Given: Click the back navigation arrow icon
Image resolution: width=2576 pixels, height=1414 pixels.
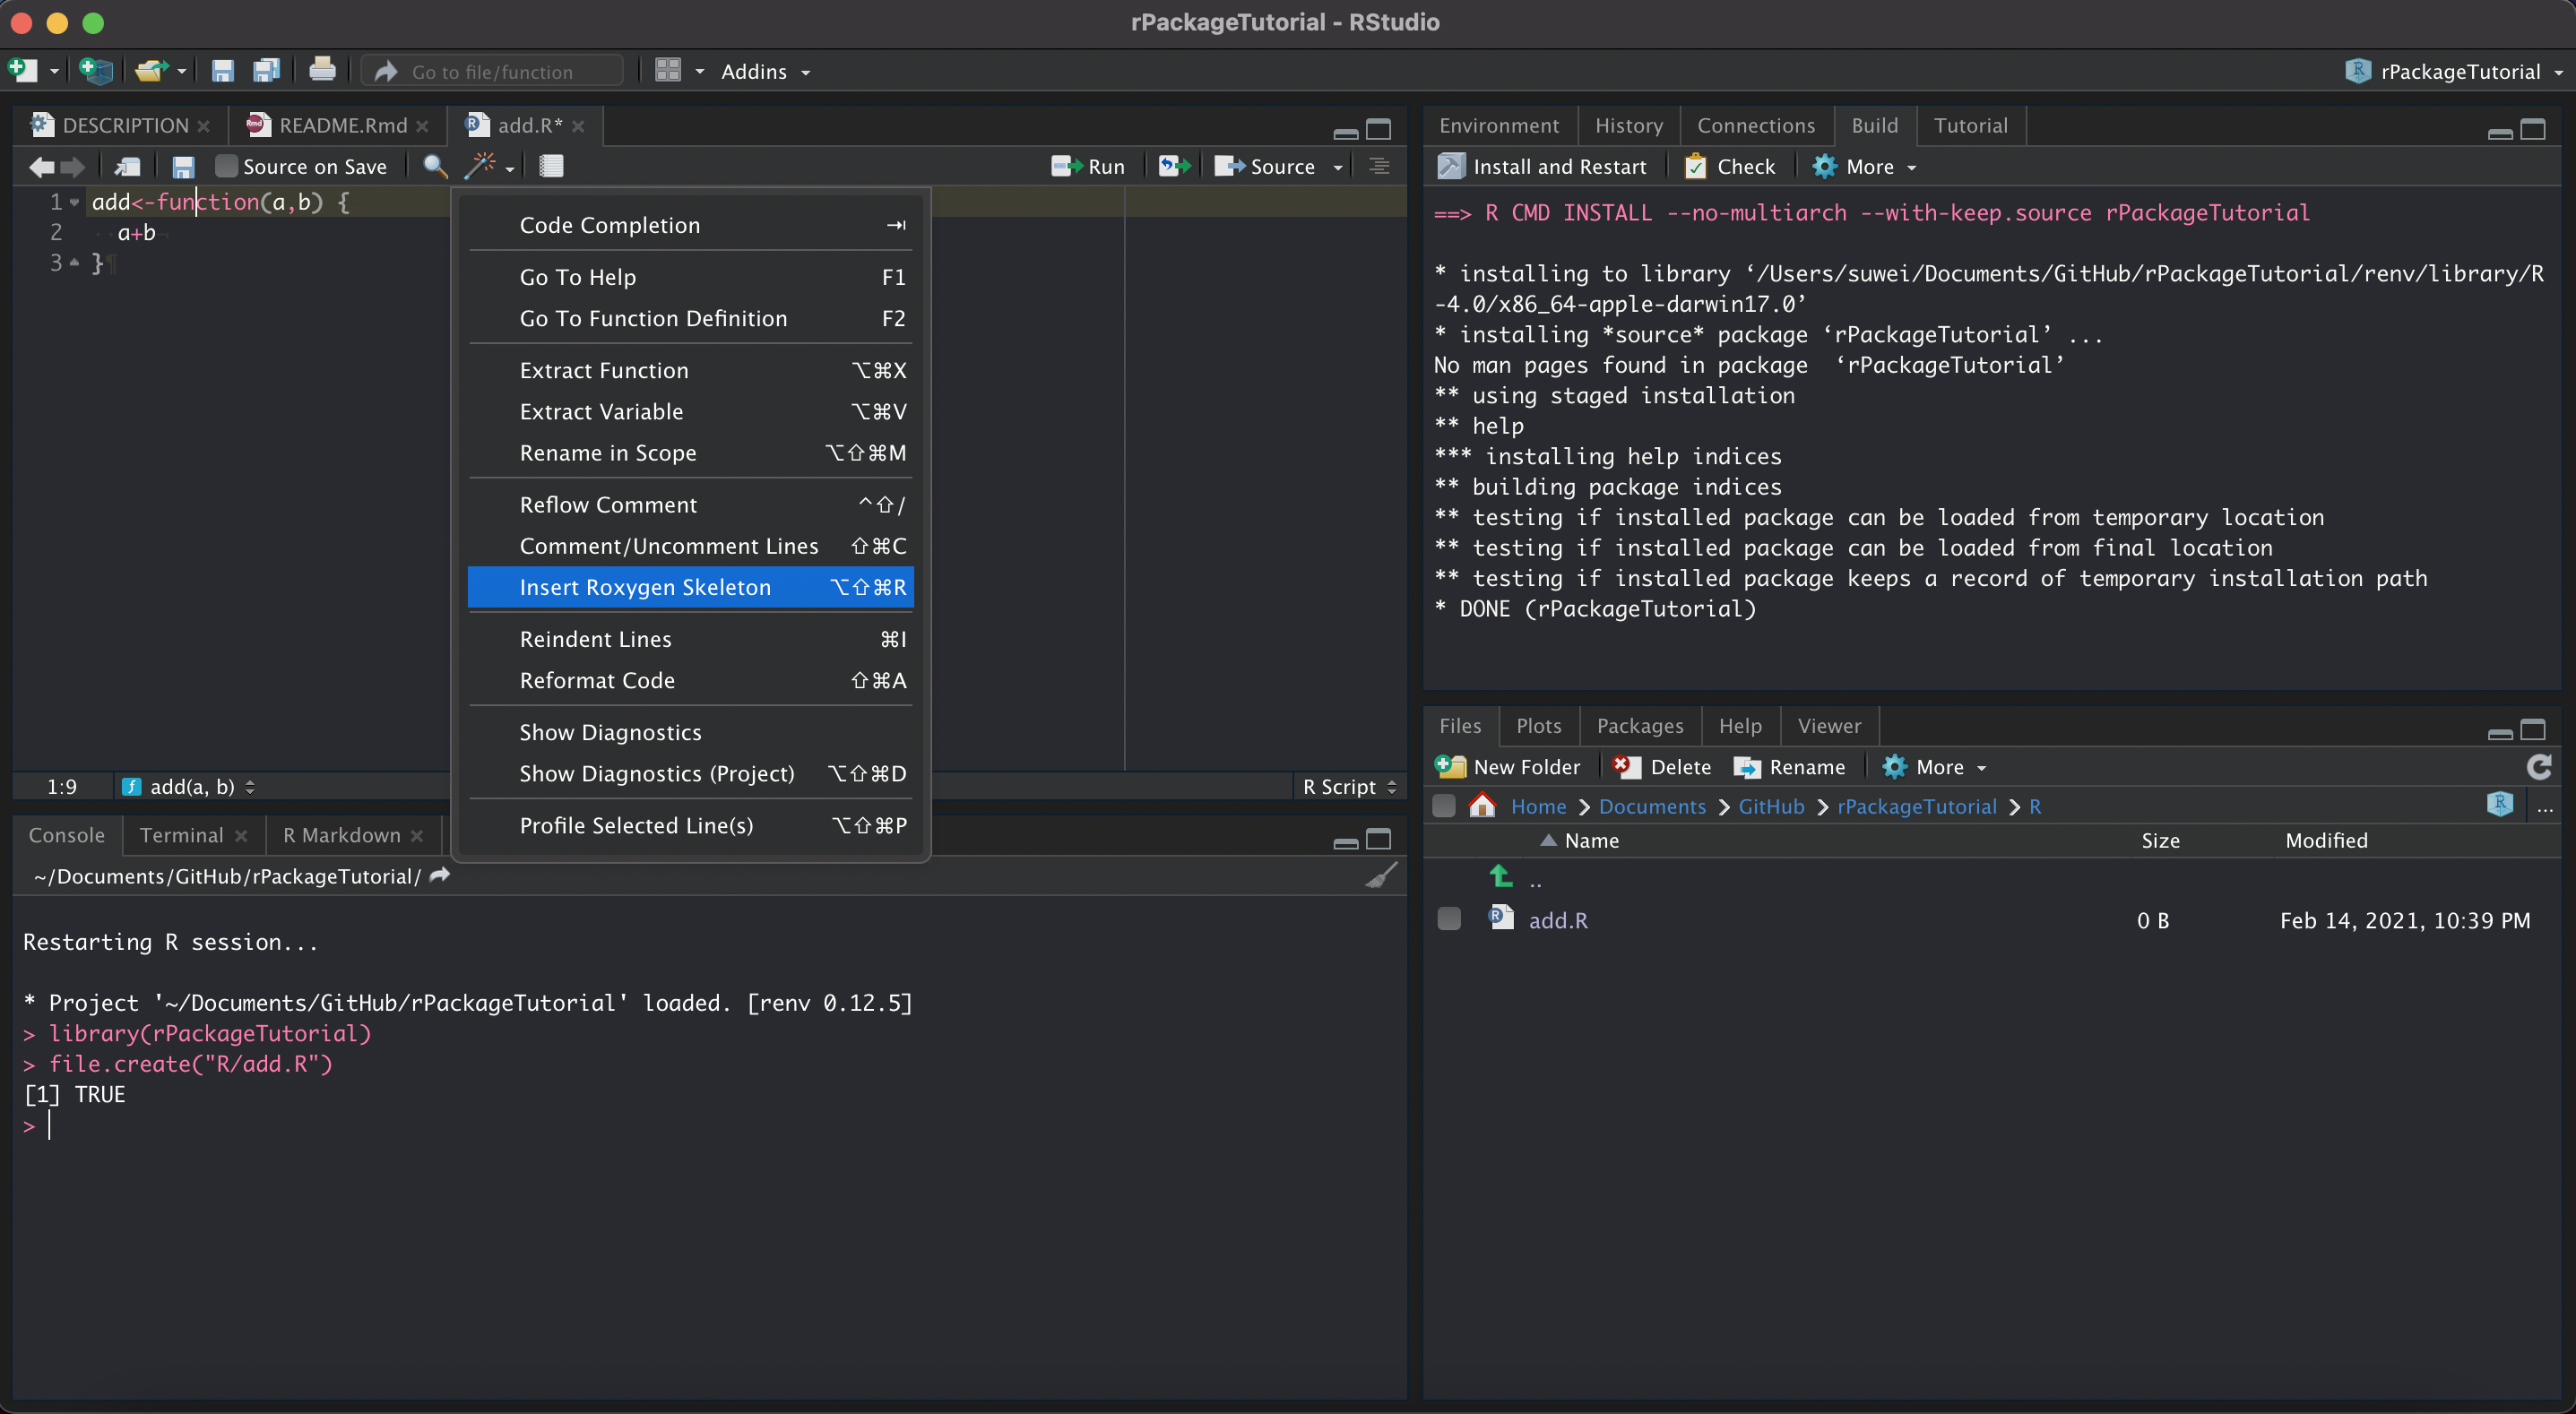Looking at the screenshot, I should 40,166.
